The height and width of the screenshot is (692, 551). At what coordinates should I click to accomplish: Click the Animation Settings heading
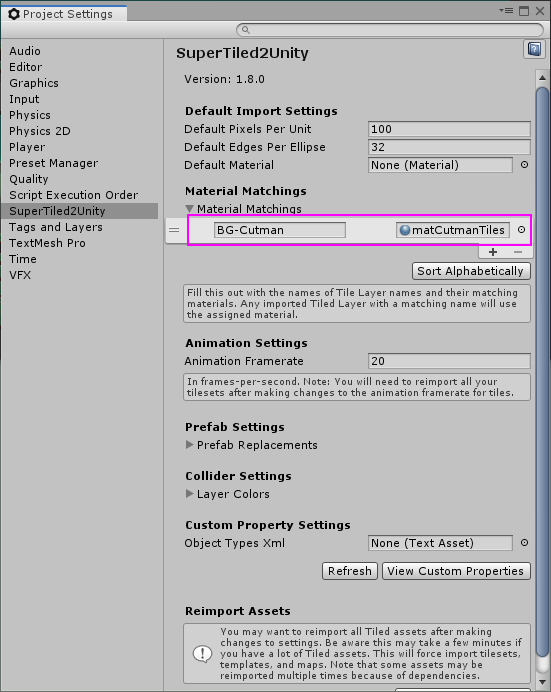coord(246,343)
